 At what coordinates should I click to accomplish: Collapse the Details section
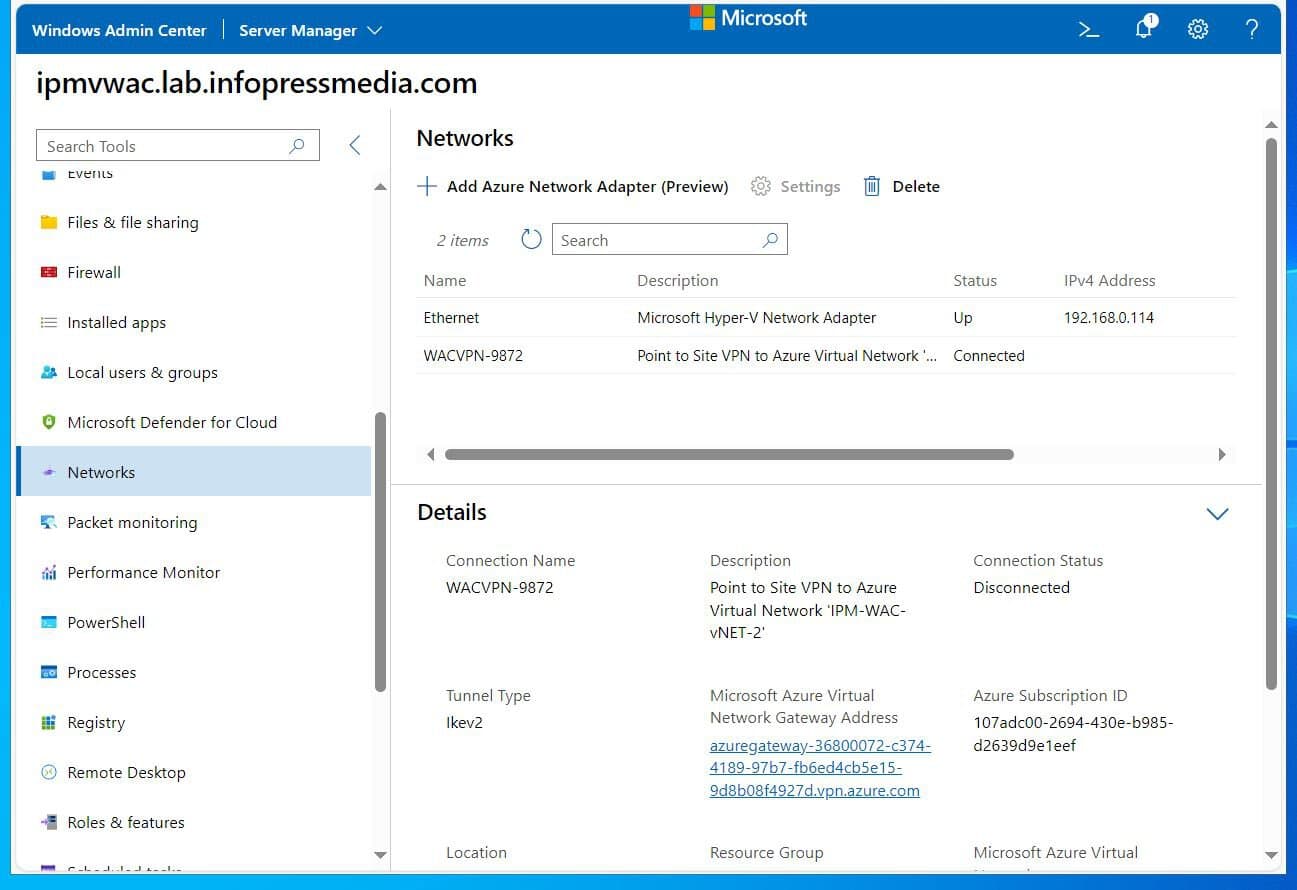point(1217,513)
